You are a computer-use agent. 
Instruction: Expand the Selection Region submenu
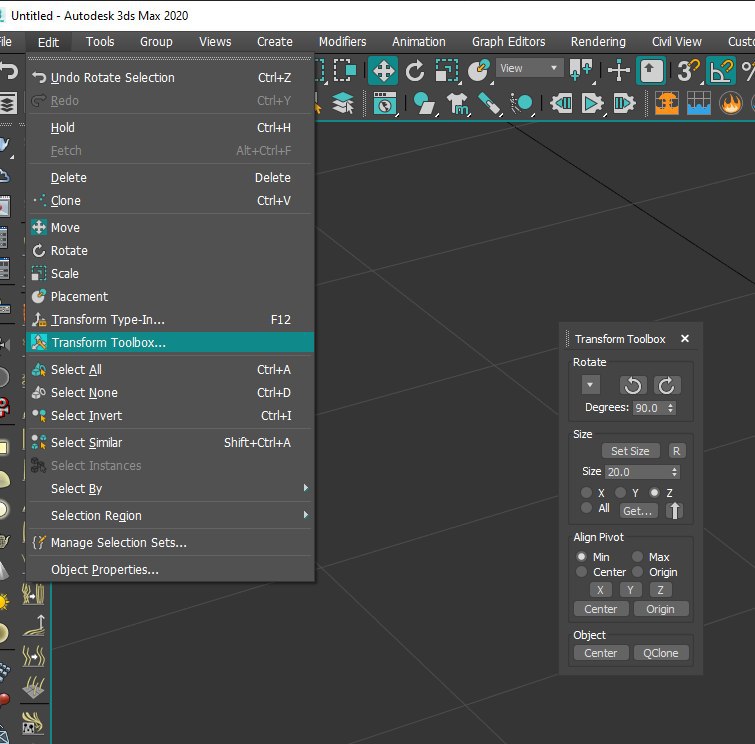170,516
